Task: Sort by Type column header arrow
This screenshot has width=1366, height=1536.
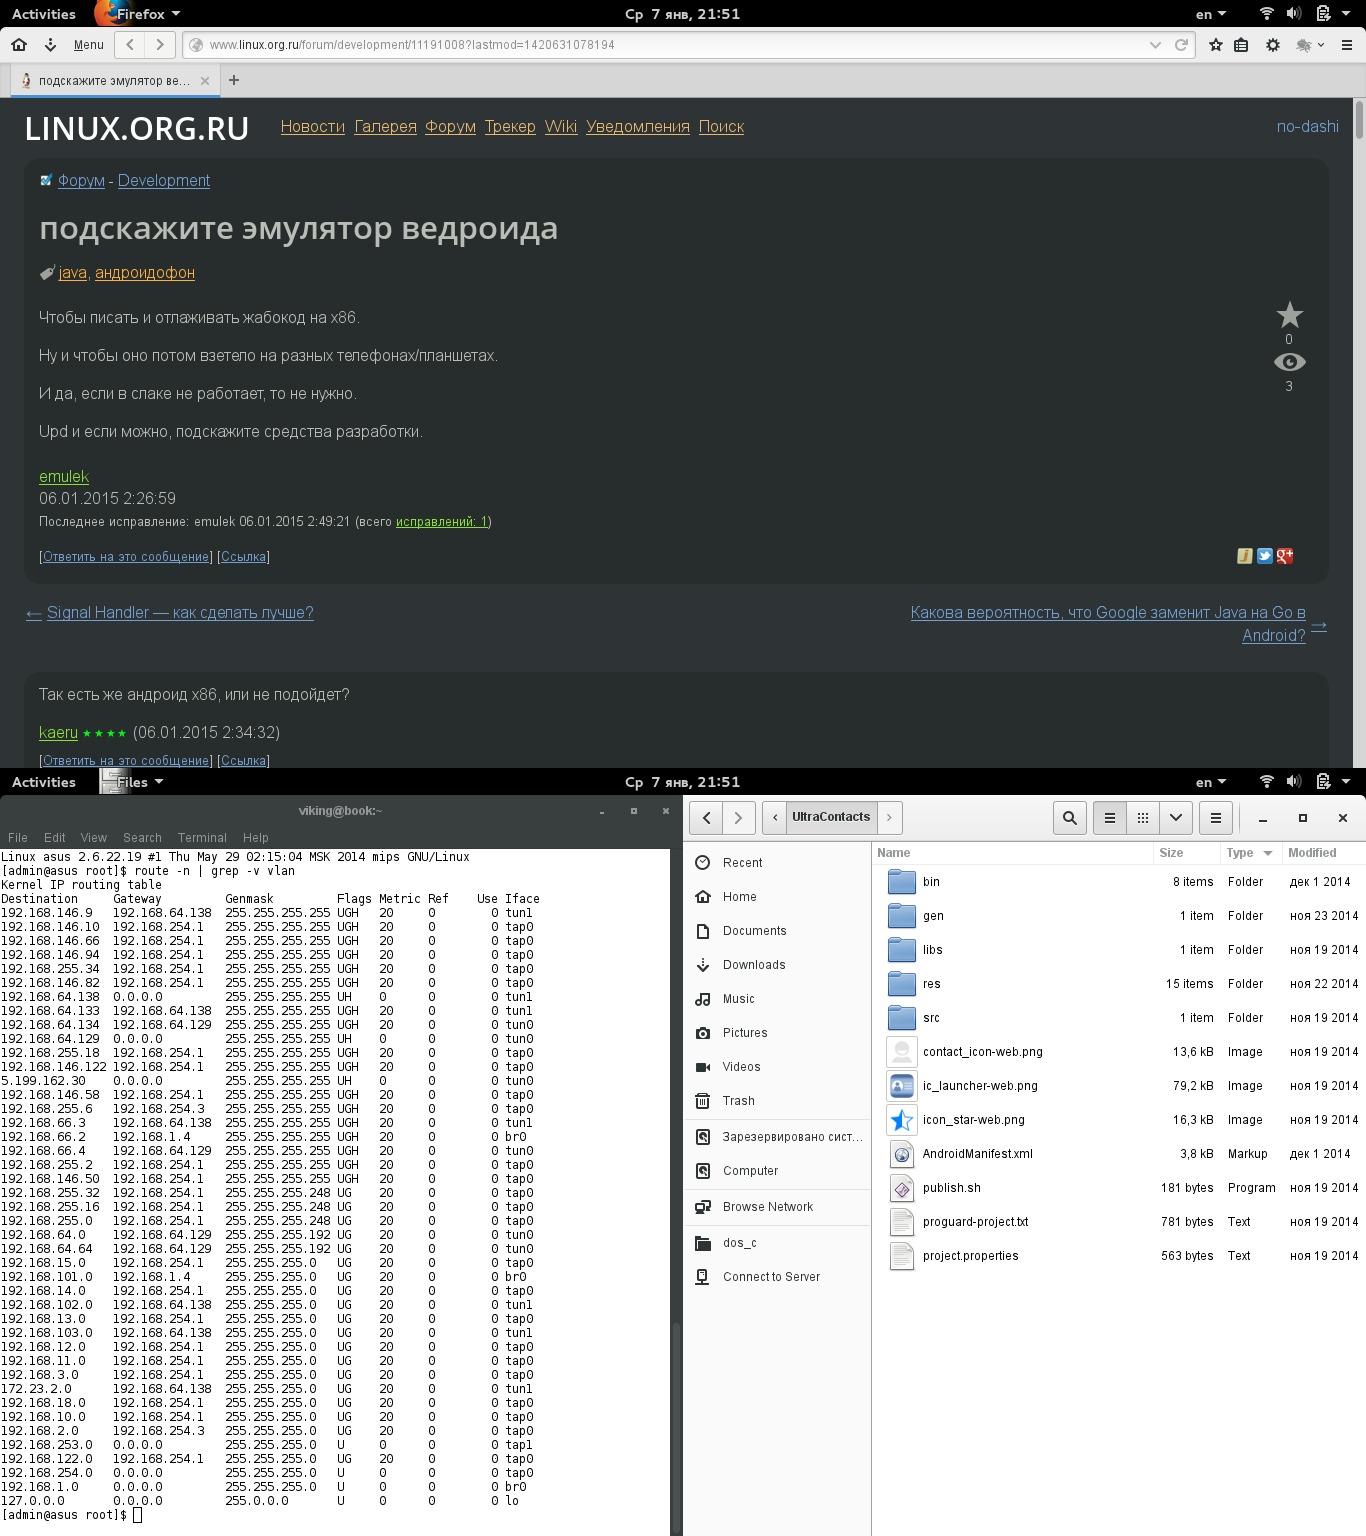Action: (1268, 853)
